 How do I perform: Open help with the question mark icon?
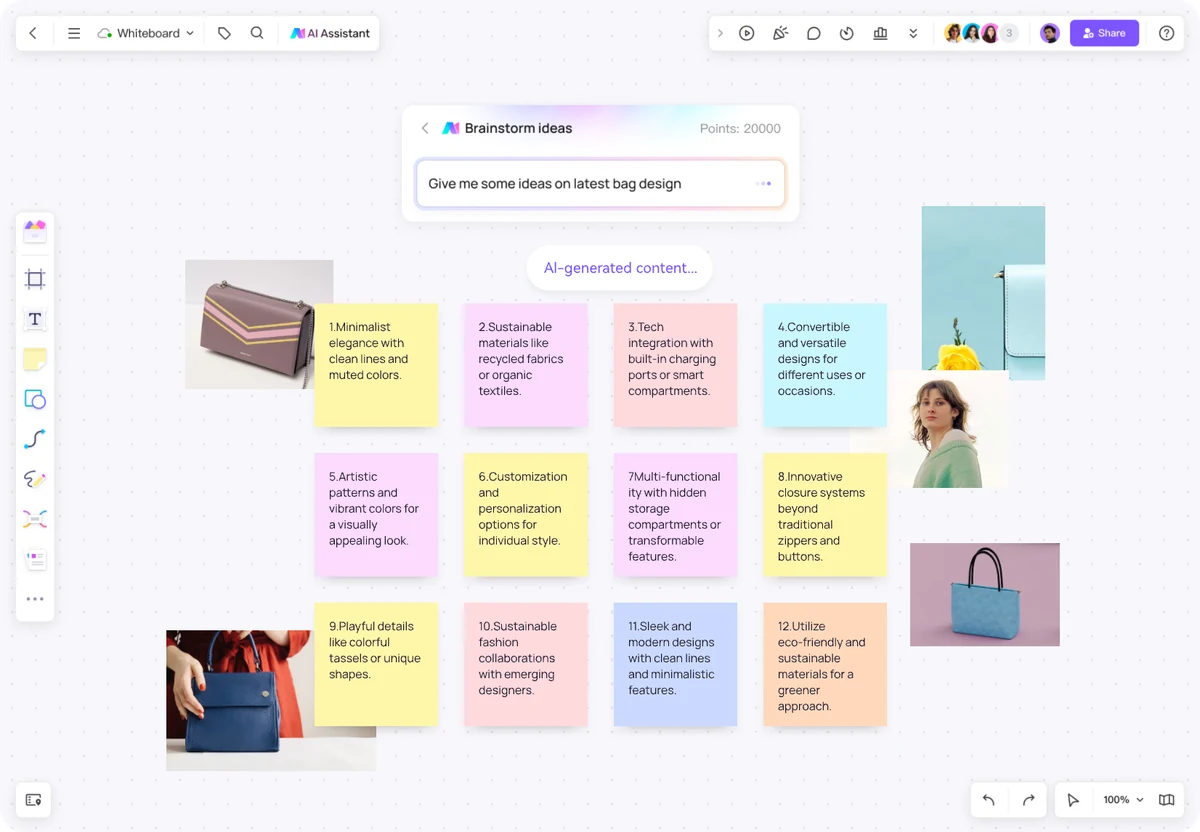point(1166,33)
